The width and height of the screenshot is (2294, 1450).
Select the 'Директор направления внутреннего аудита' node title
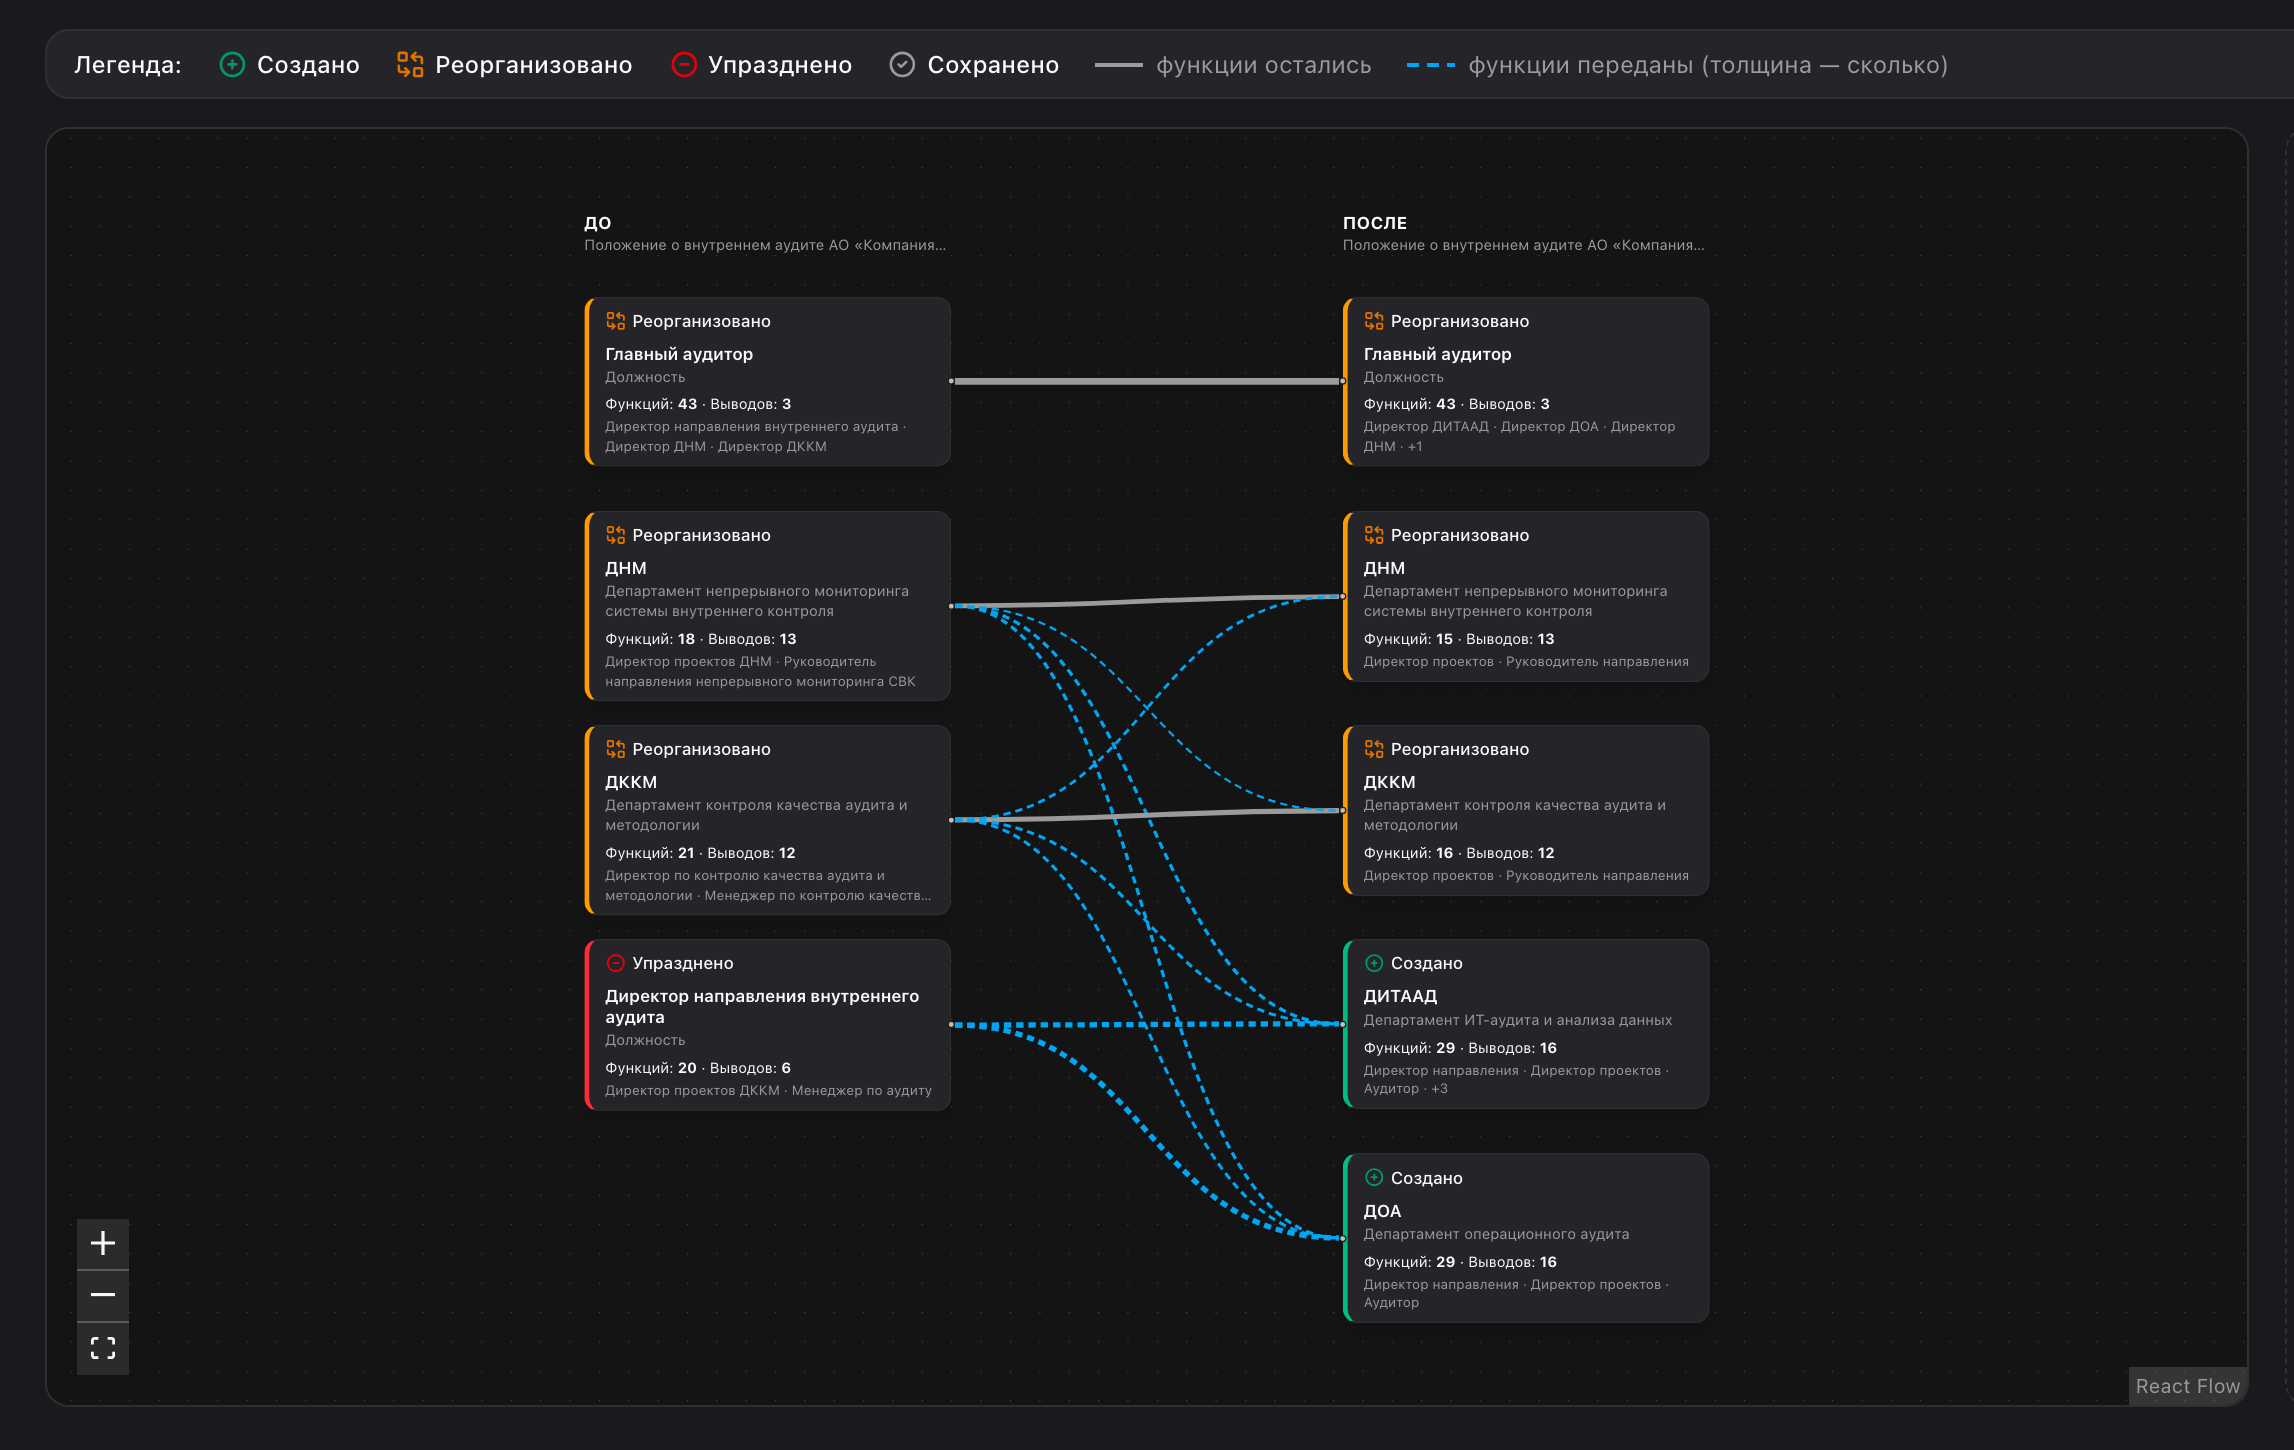(x=762, y=1006)
